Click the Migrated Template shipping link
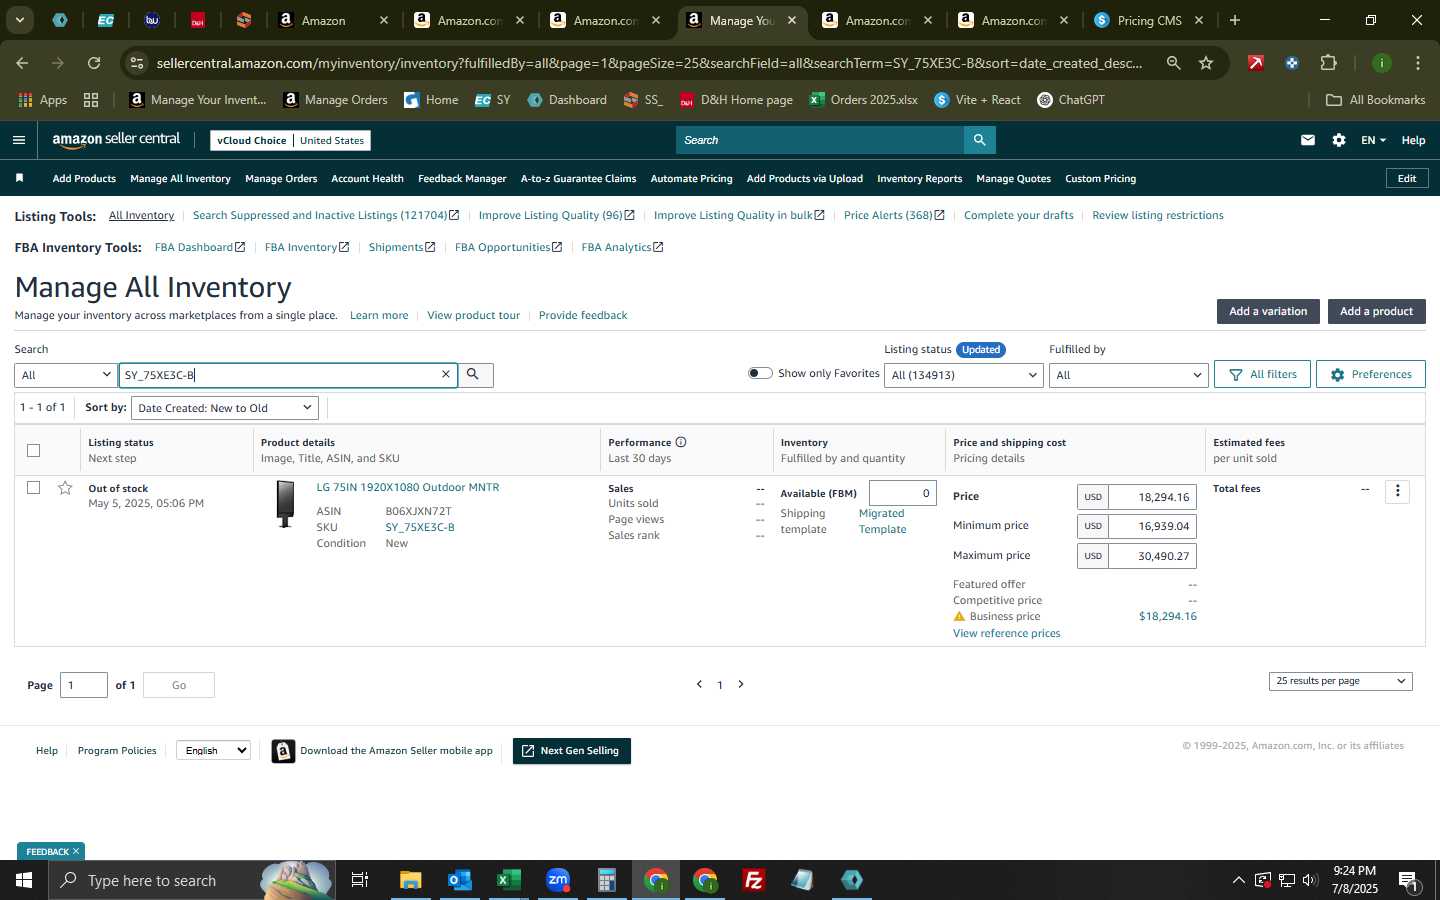Screen dimensions: 1440x900 (882, 521)
